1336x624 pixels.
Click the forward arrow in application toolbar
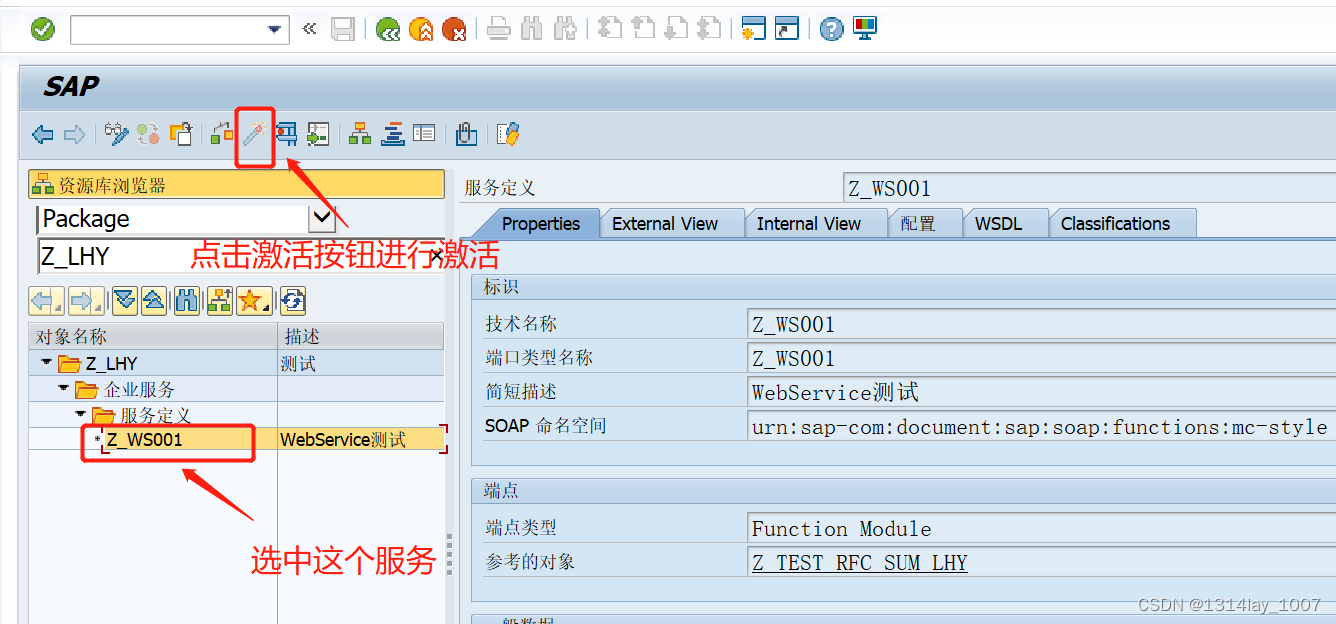pyautogui.click(x=74, y=134)
